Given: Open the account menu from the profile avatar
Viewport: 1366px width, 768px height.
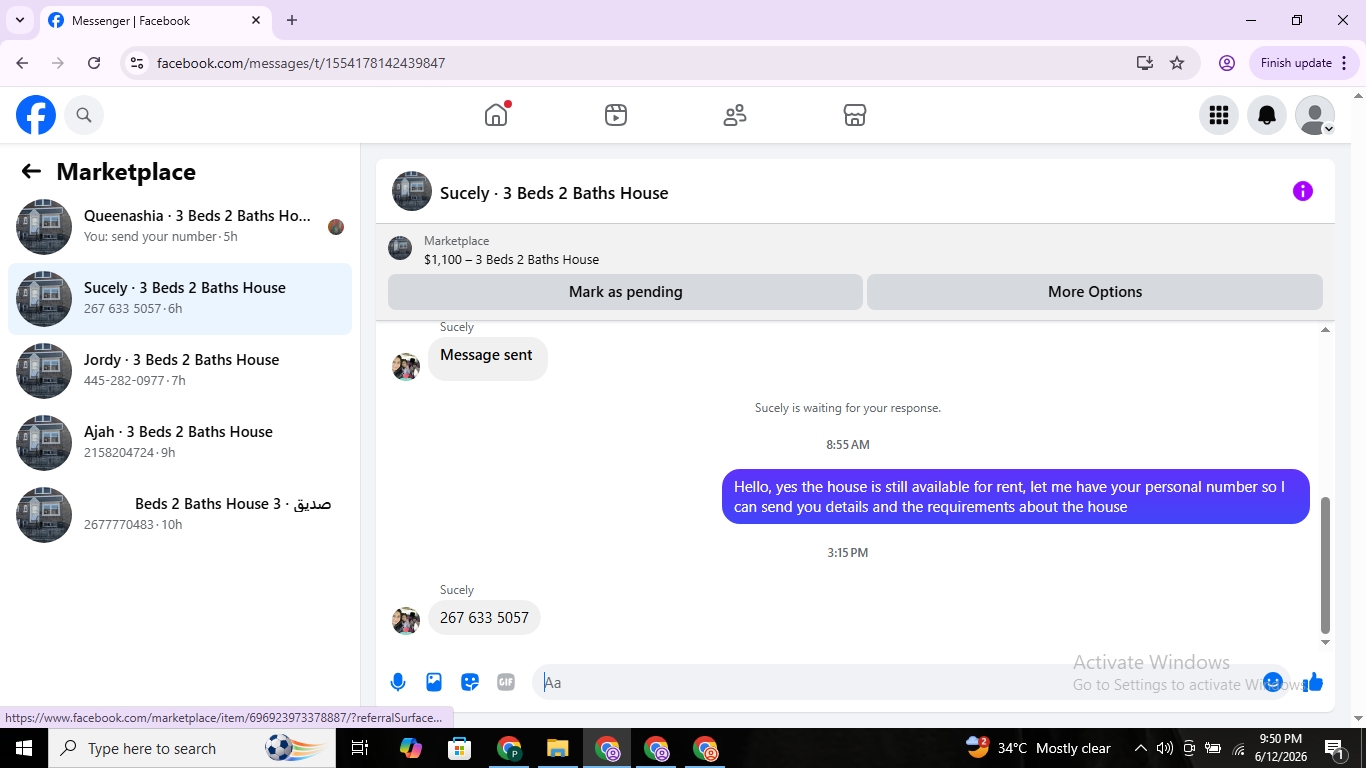Looking at the screenshot, I should click(x=1315, y=115).
